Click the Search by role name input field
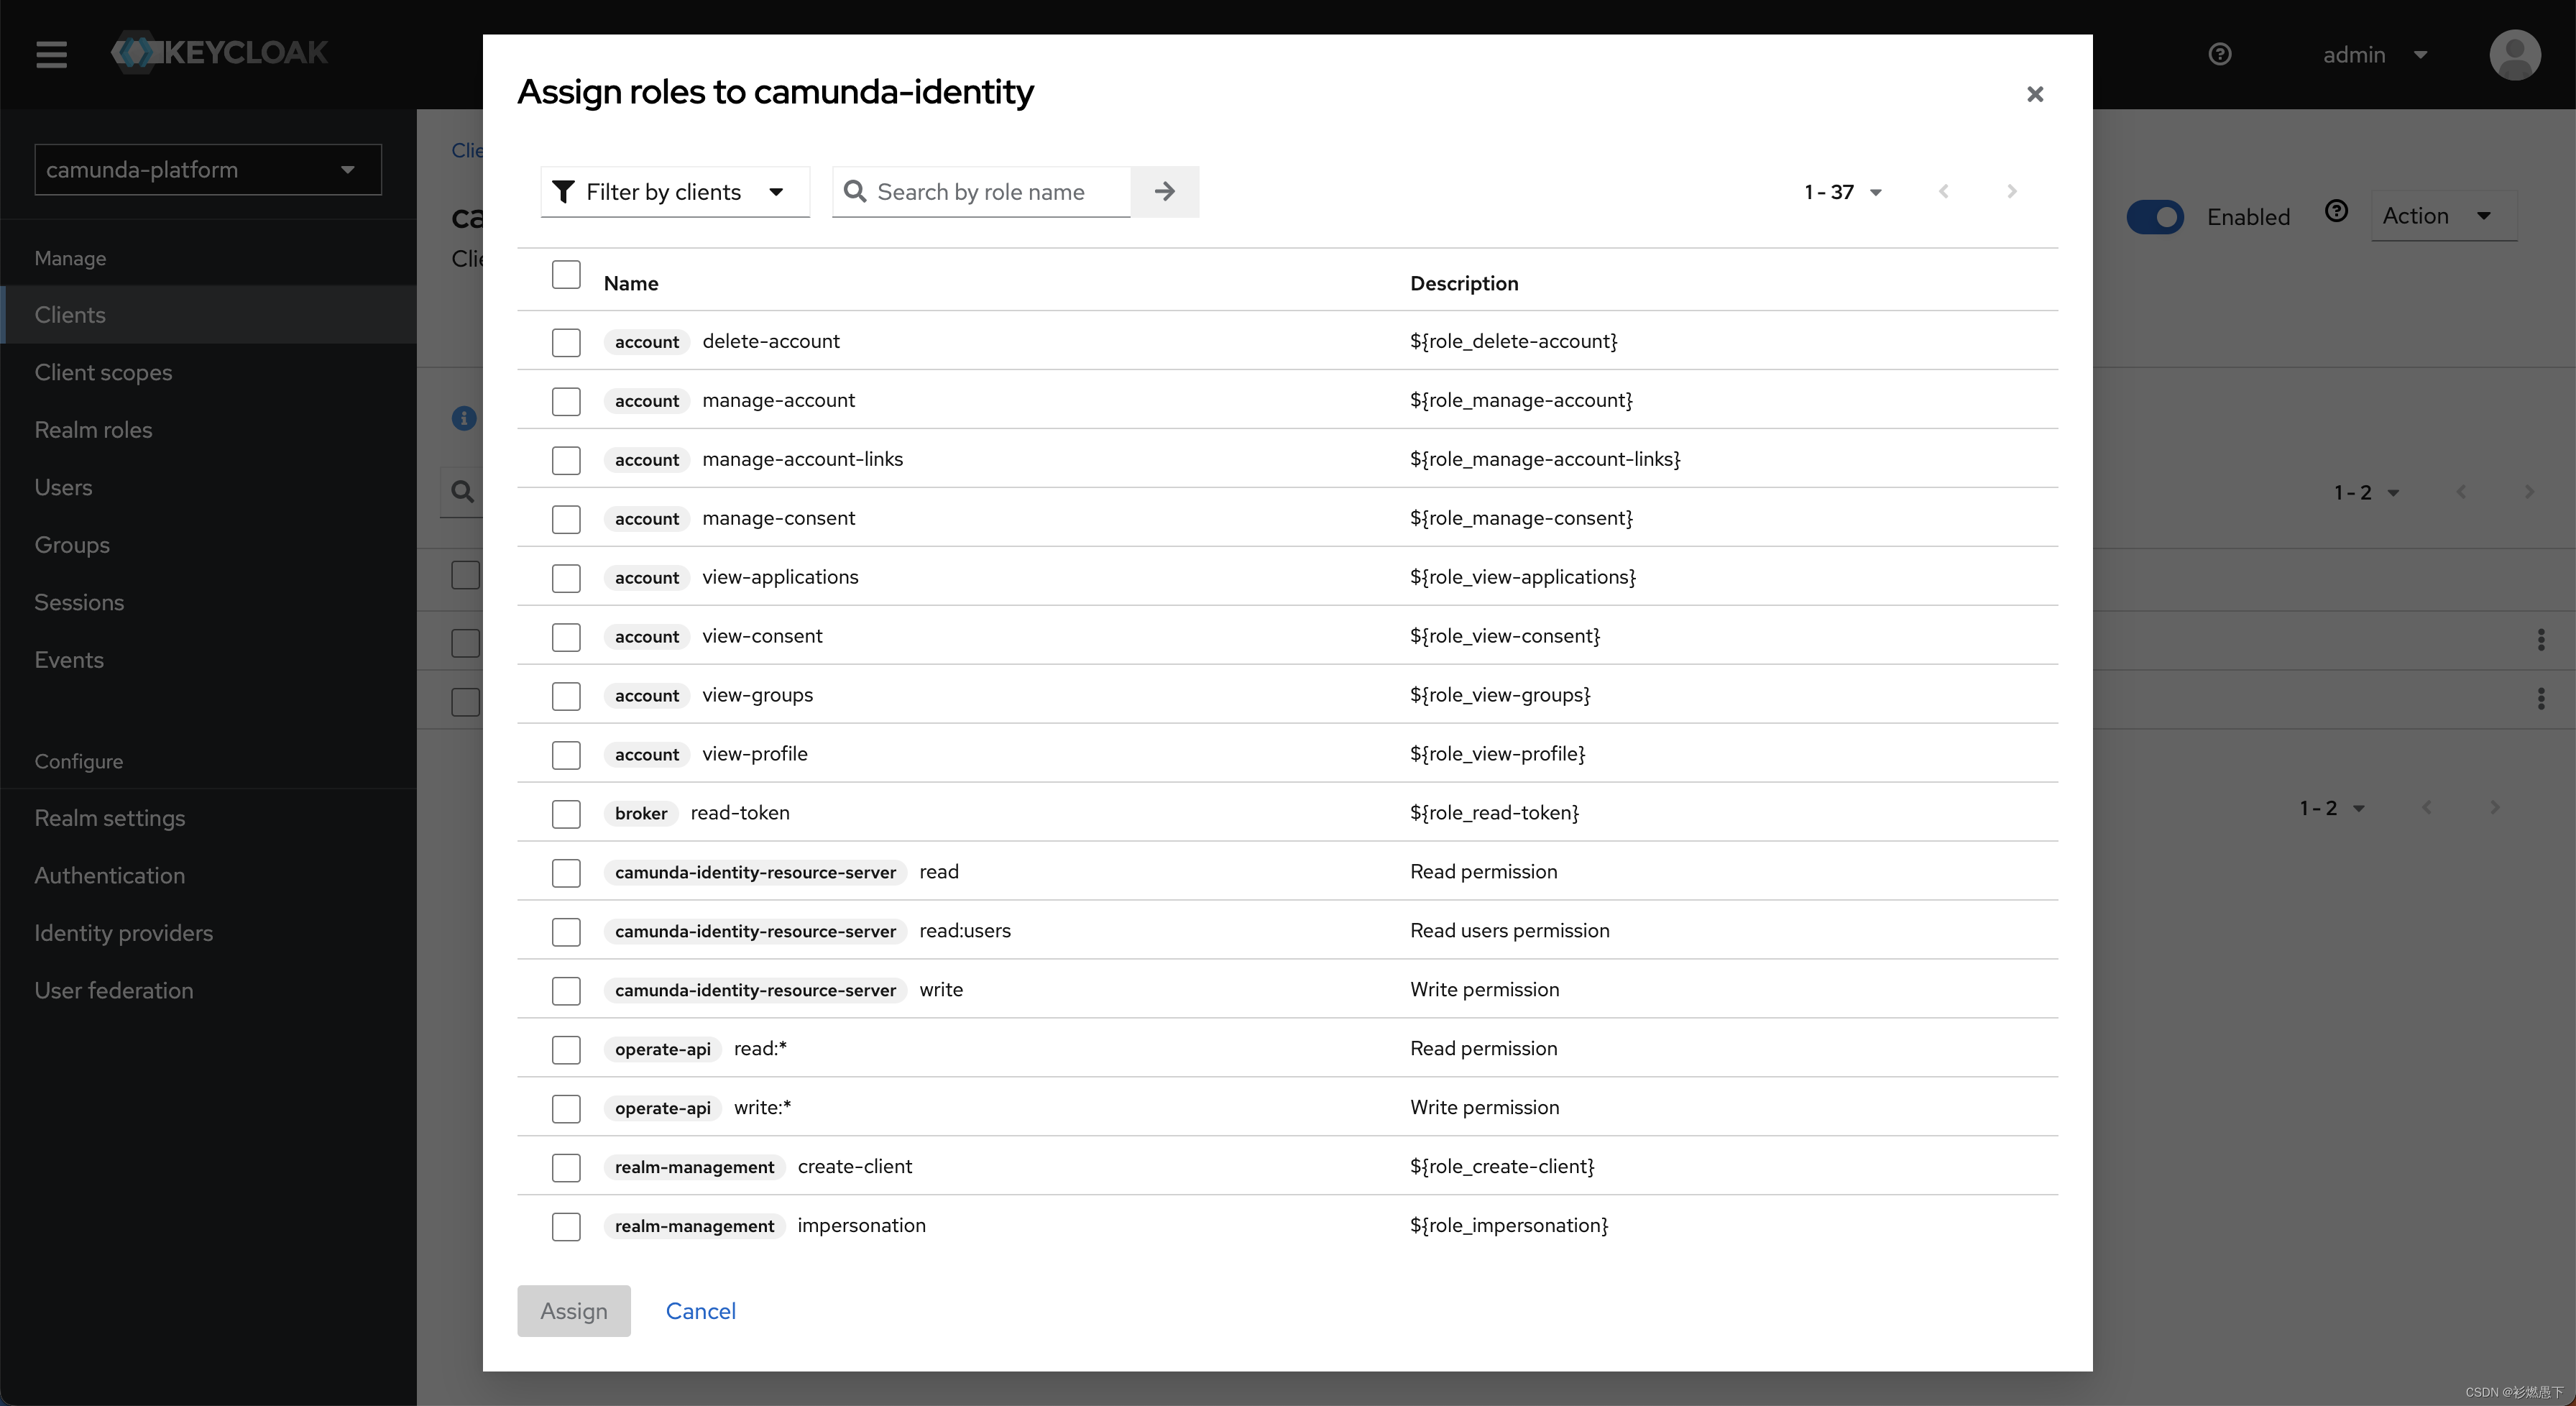2576x1406 pixels. [990, 190]
